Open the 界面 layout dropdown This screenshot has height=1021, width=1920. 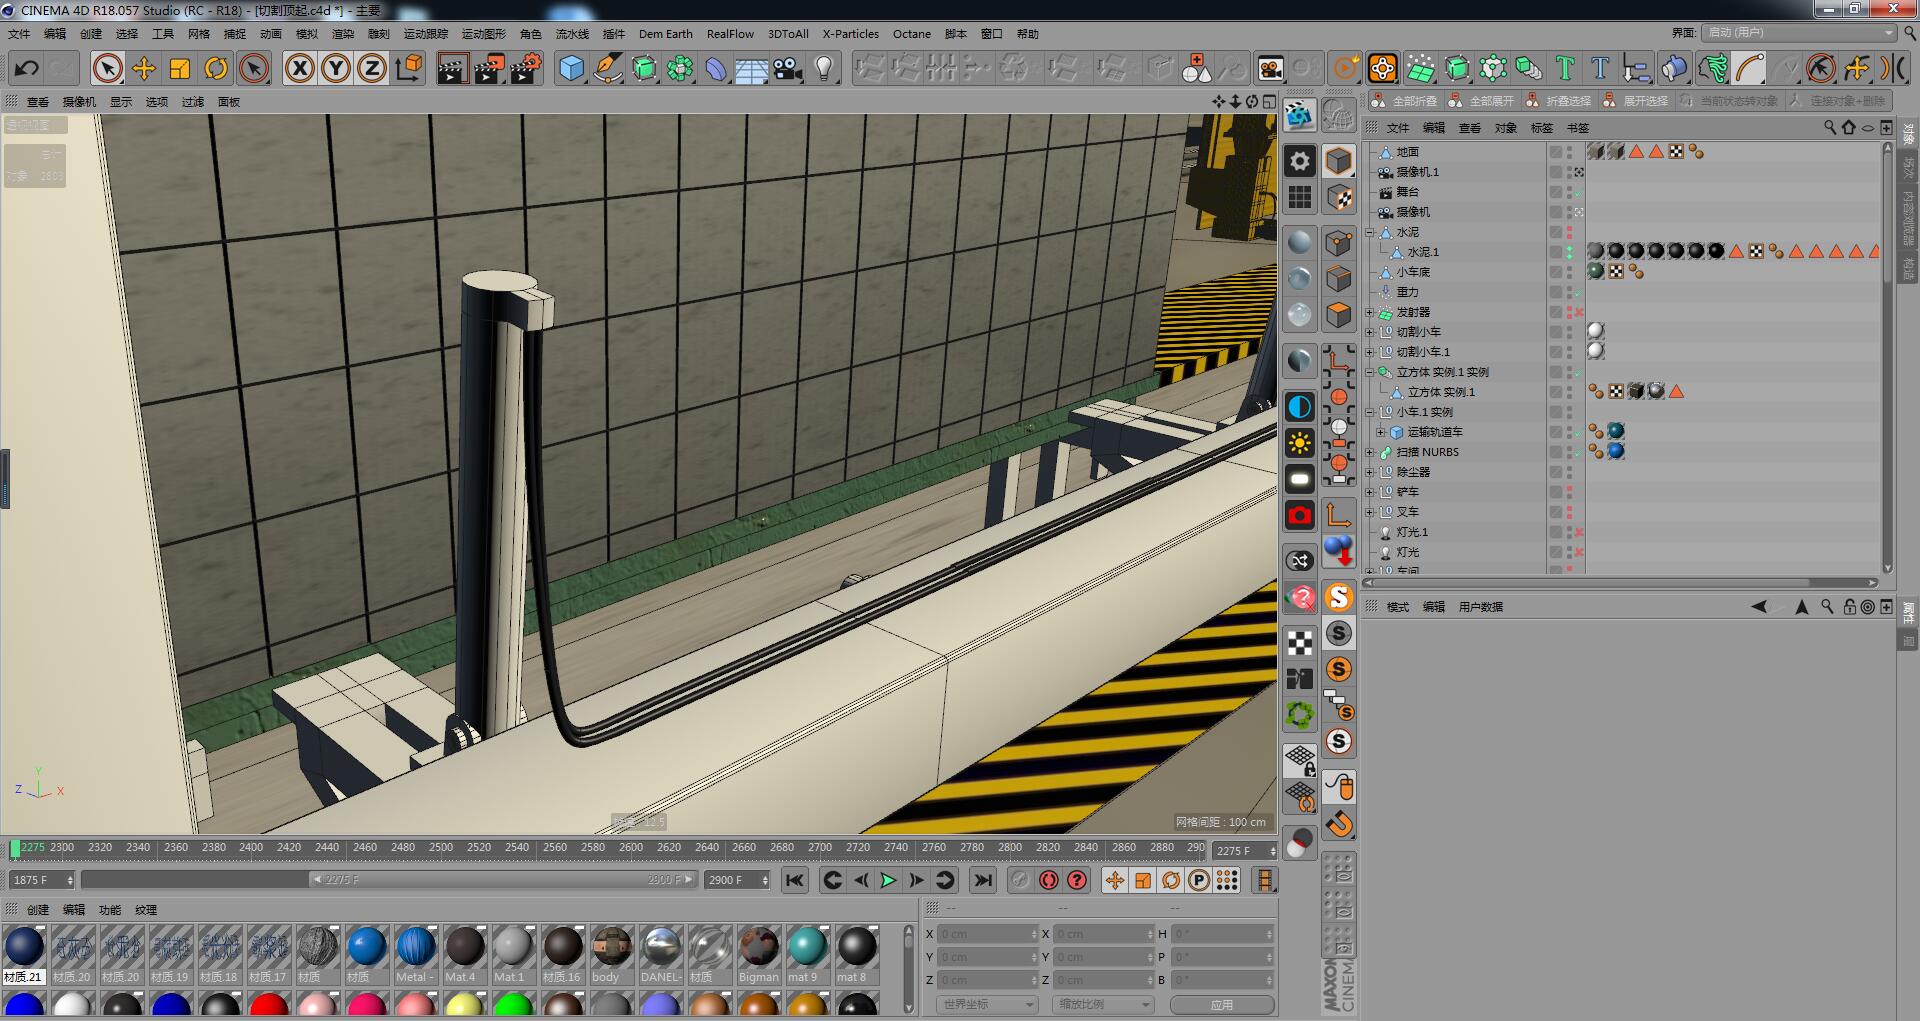1800,33
